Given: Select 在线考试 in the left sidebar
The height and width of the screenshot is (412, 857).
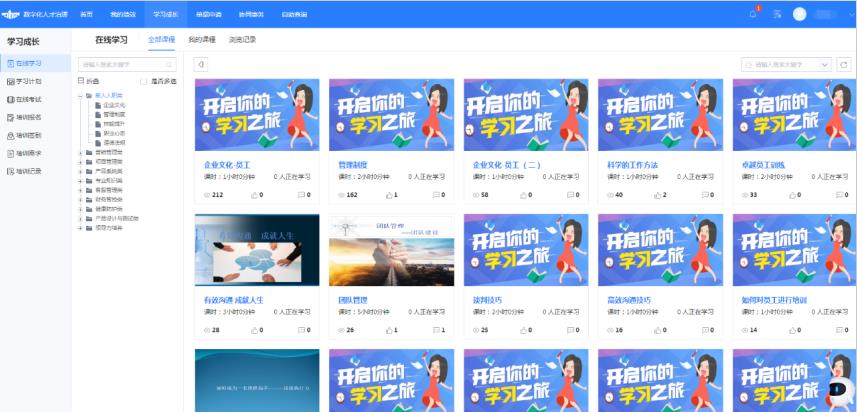Looking at the screenshot, I should pos(28,99).
